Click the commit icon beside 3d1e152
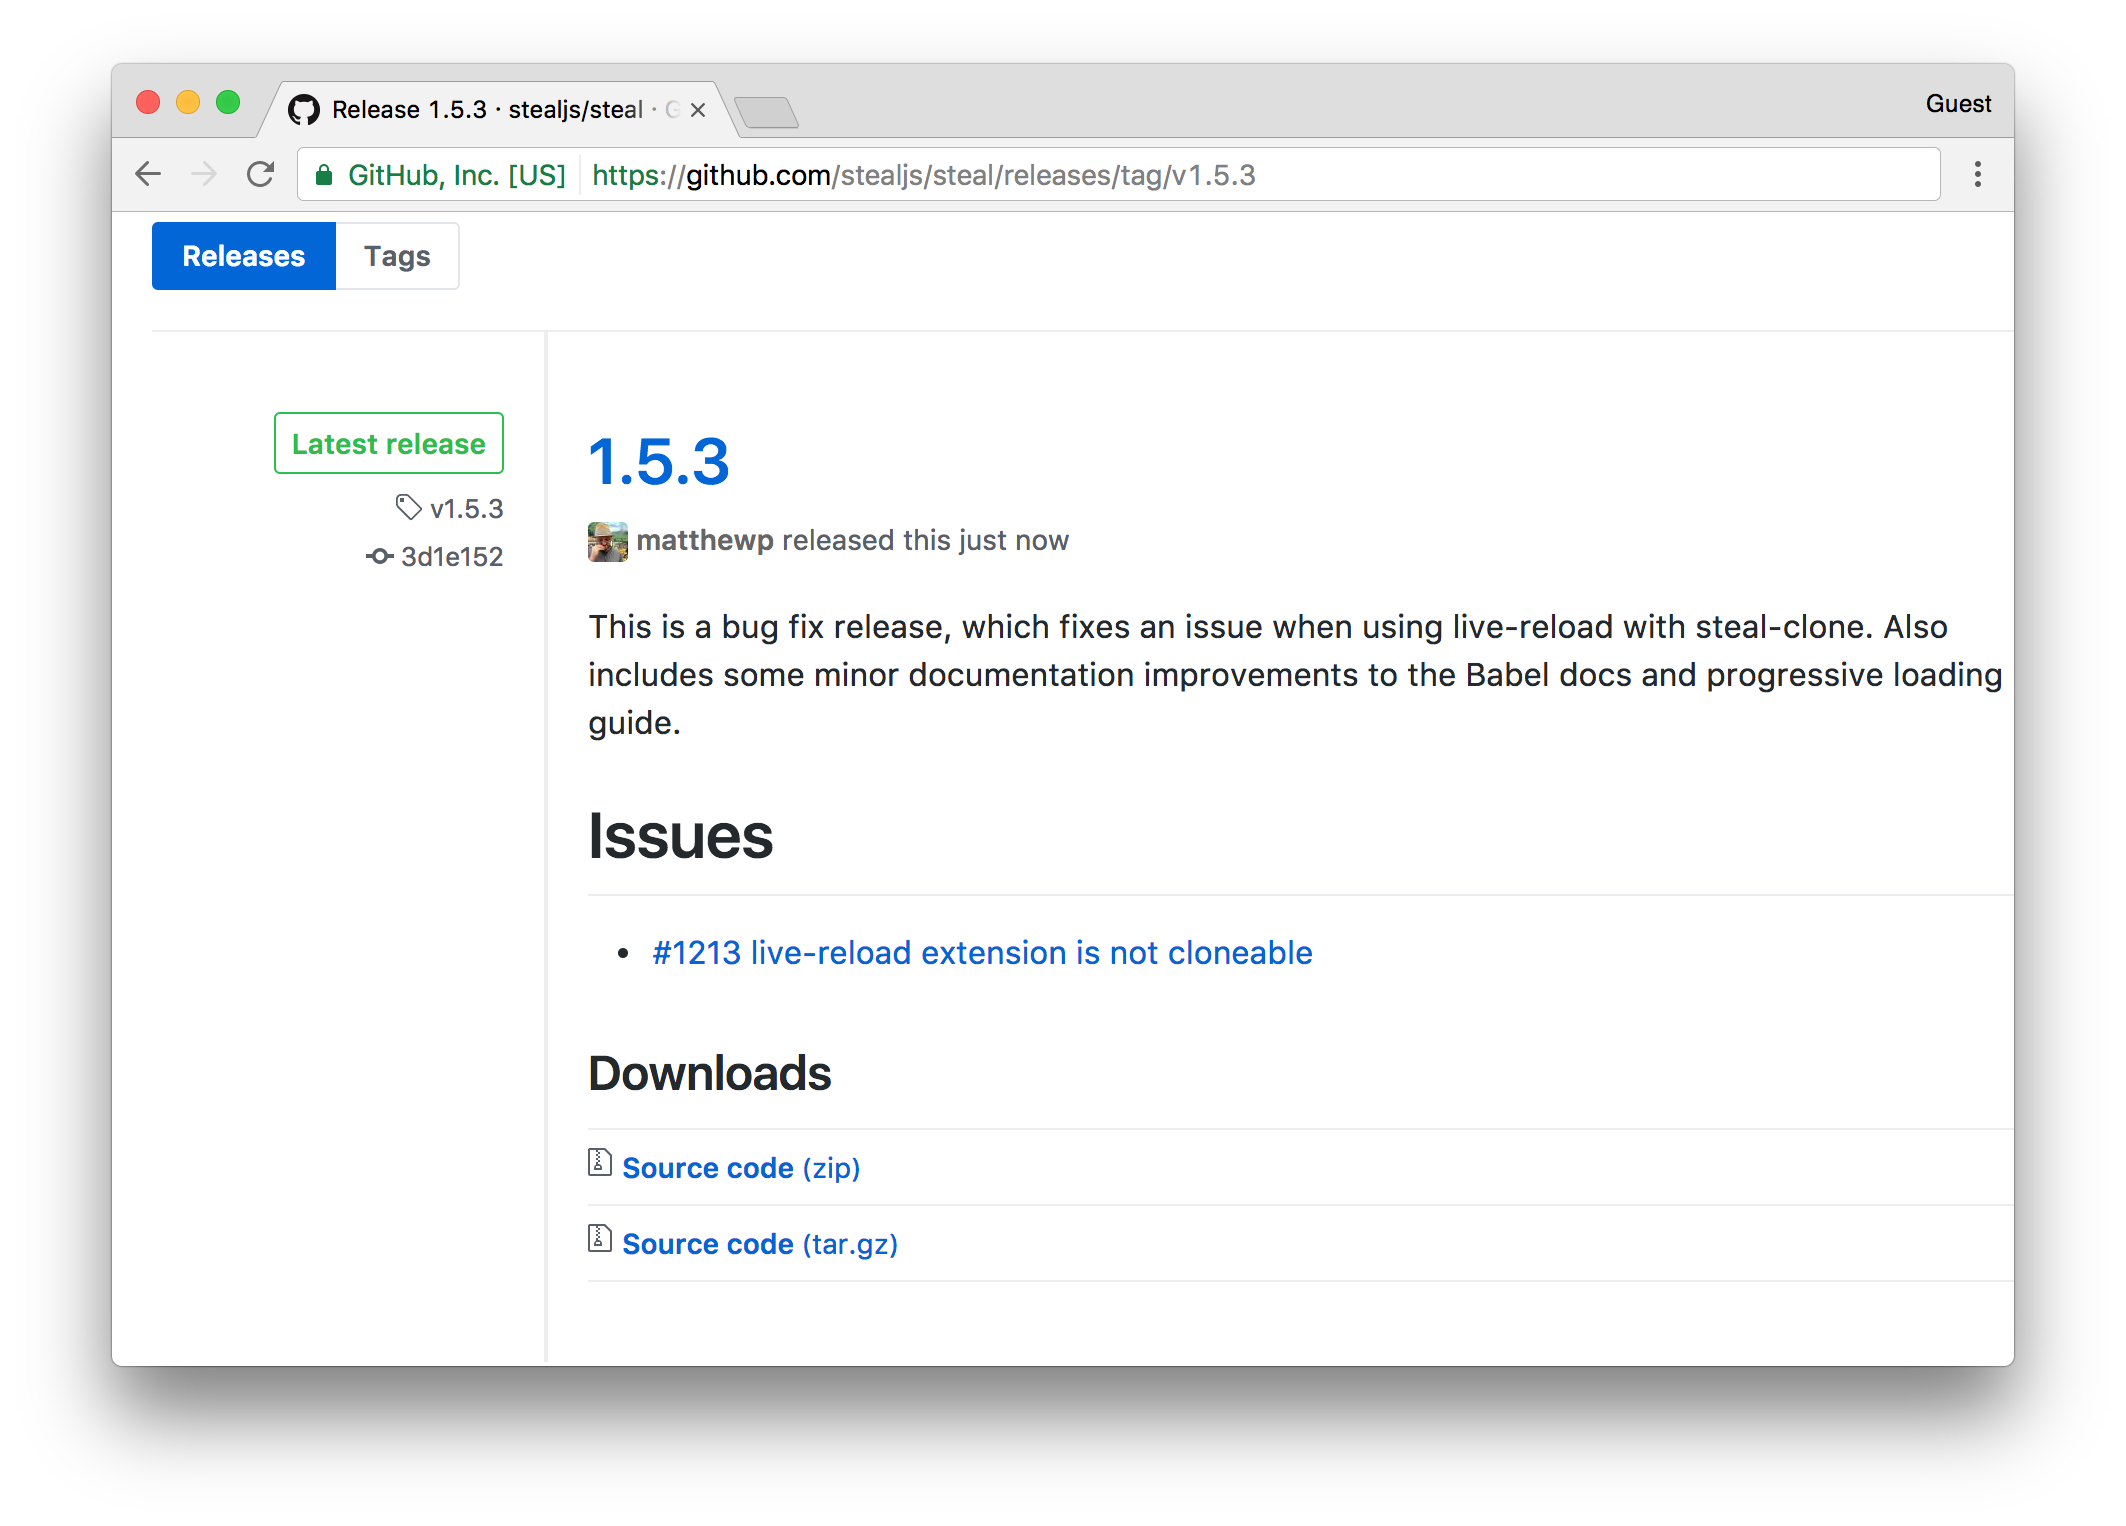The width and height of the screenshot is (2126, 1526). pyautogui.click(x=379, y=556)
